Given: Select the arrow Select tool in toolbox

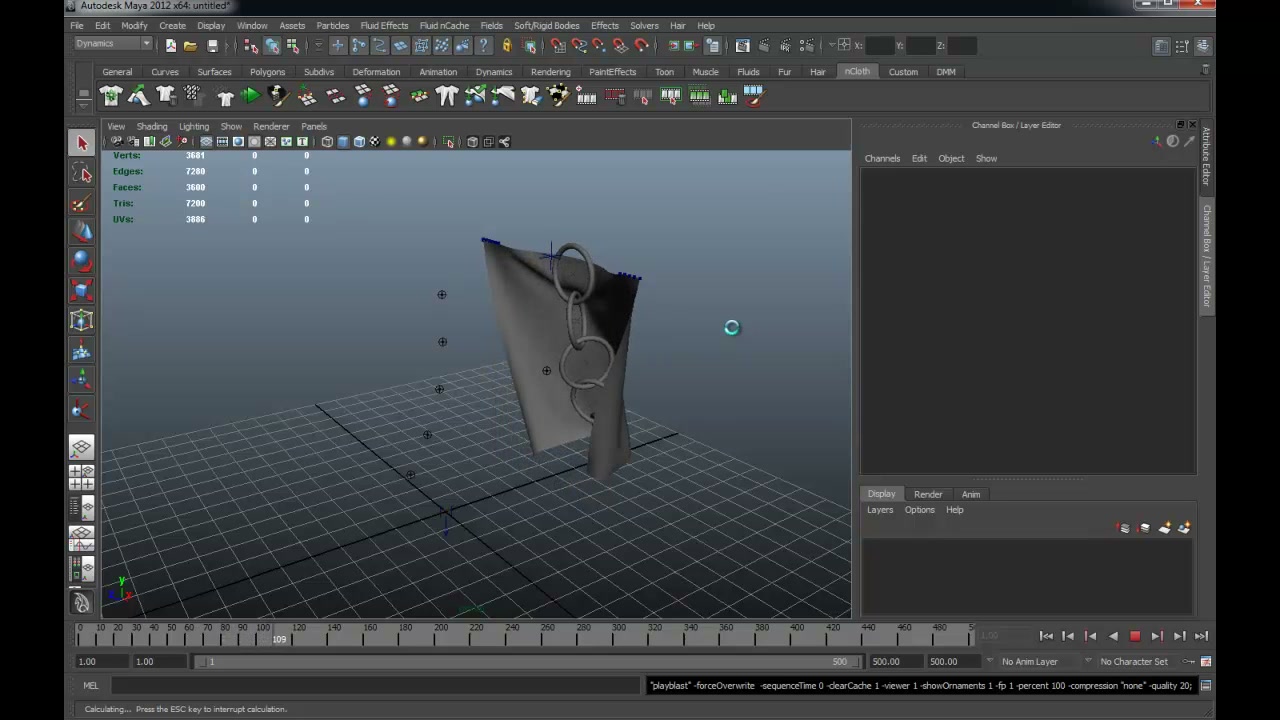Looking at the screenshot, I should coord(82,143).
